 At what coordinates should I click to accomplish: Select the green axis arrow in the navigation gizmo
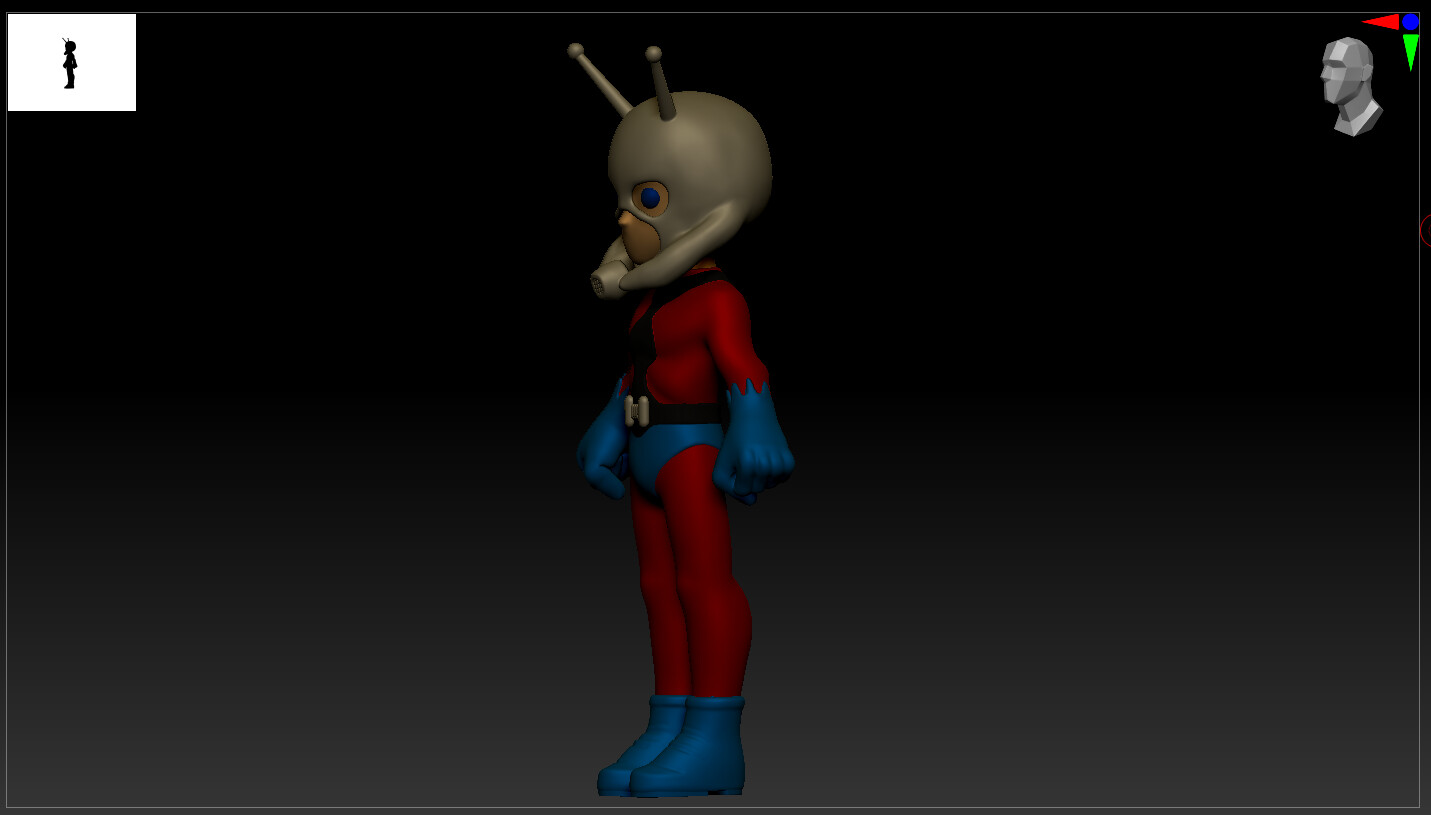coord(1408,45)
